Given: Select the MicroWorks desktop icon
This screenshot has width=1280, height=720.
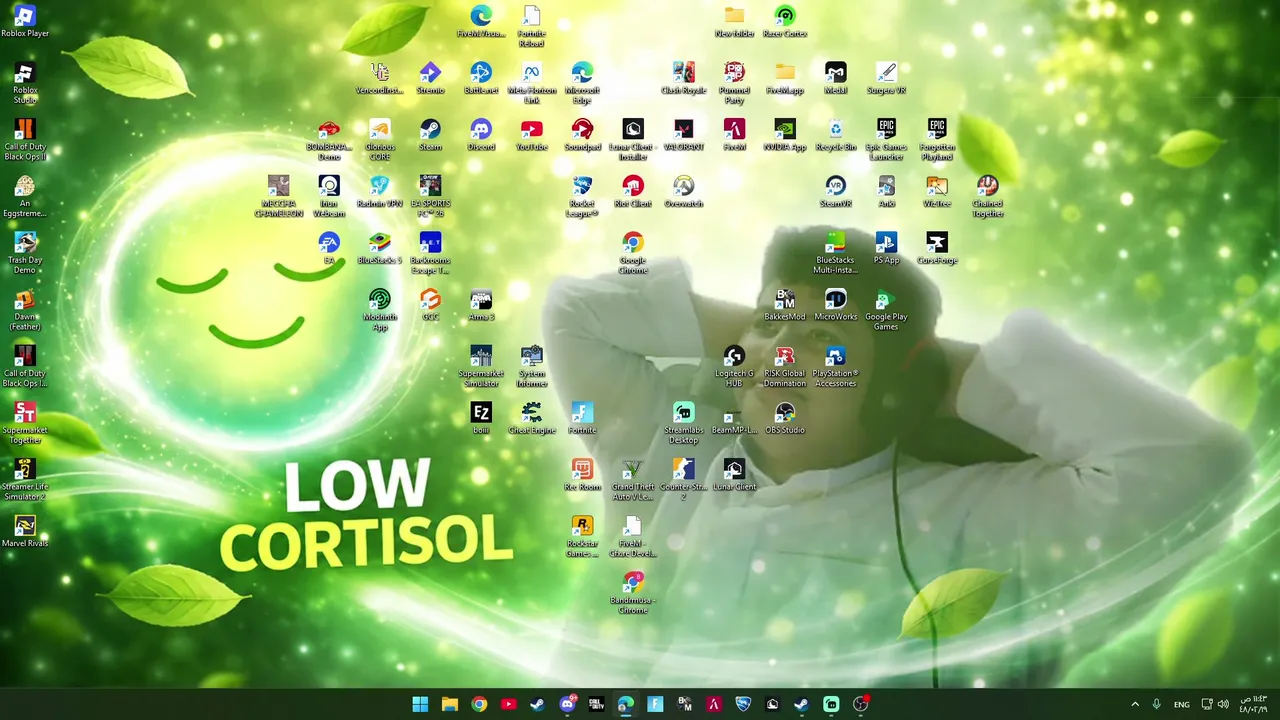Looking at the screenshot, I should [836, 304].
